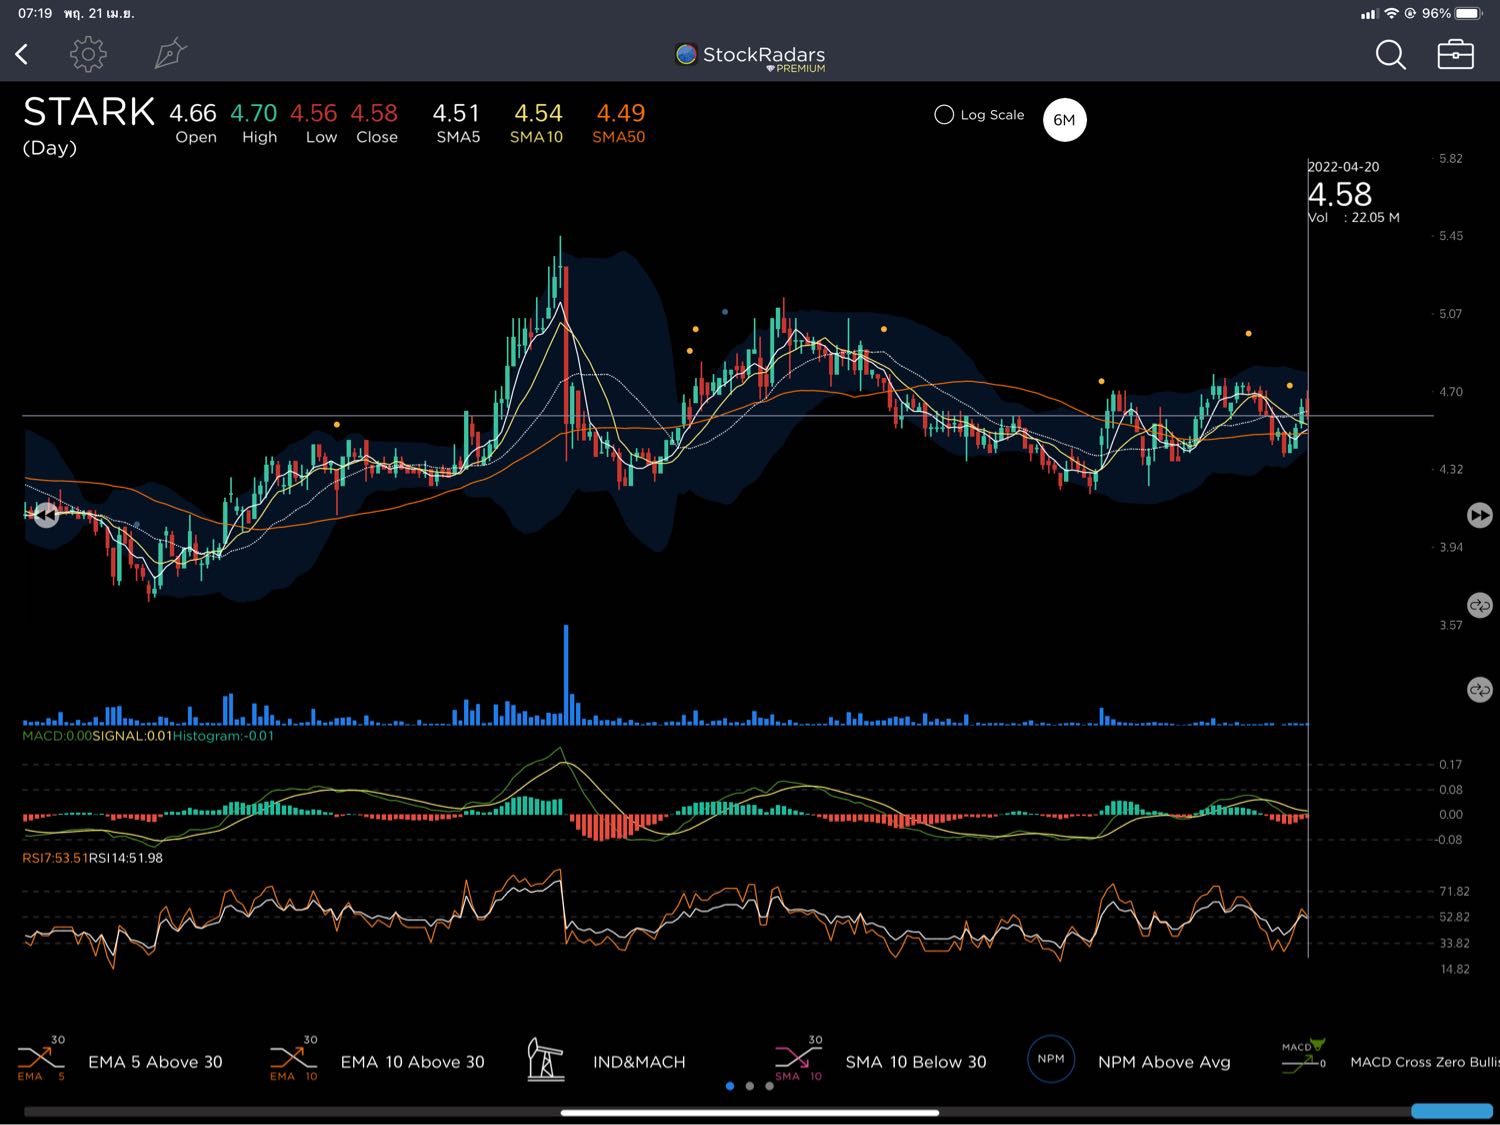
Task: Tap the STARK ticker symbol title
Action: tap(89, 112)
